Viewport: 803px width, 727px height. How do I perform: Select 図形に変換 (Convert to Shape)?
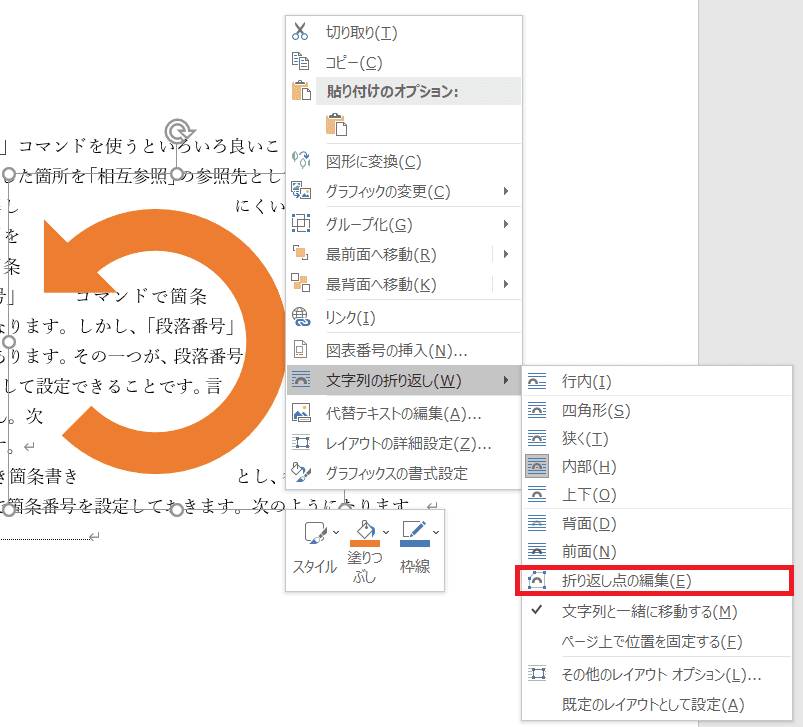373,161
